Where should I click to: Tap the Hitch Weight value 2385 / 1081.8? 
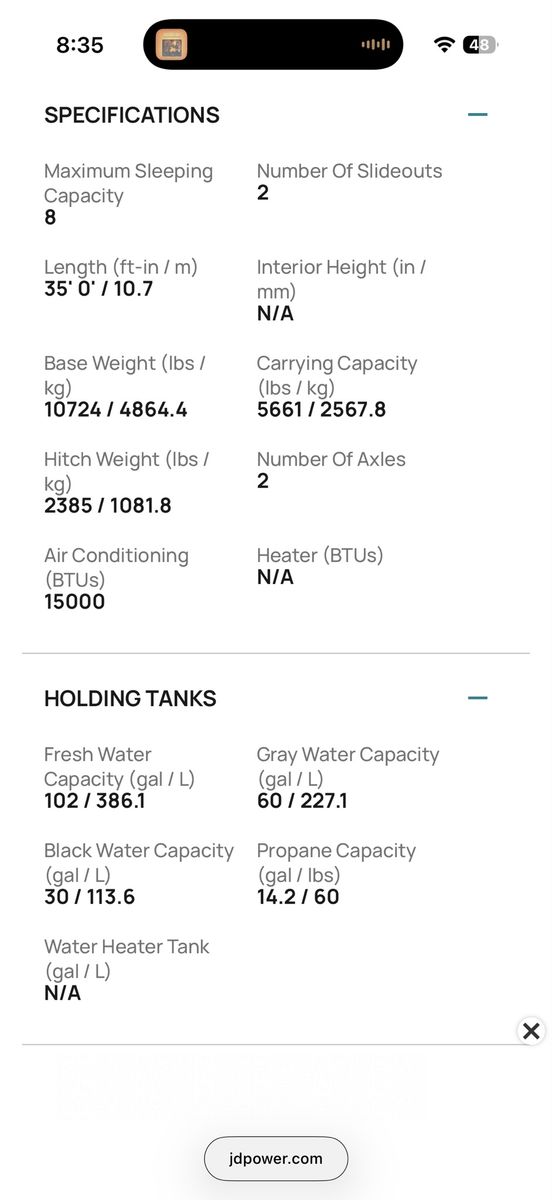[x=108, y=506]
